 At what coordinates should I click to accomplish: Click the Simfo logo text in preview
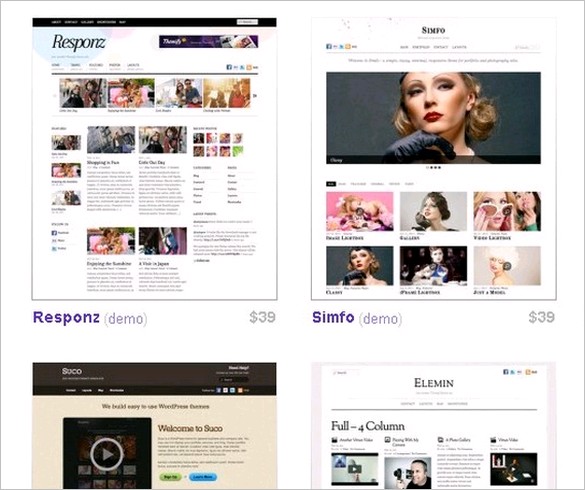[x=434, y=30]
